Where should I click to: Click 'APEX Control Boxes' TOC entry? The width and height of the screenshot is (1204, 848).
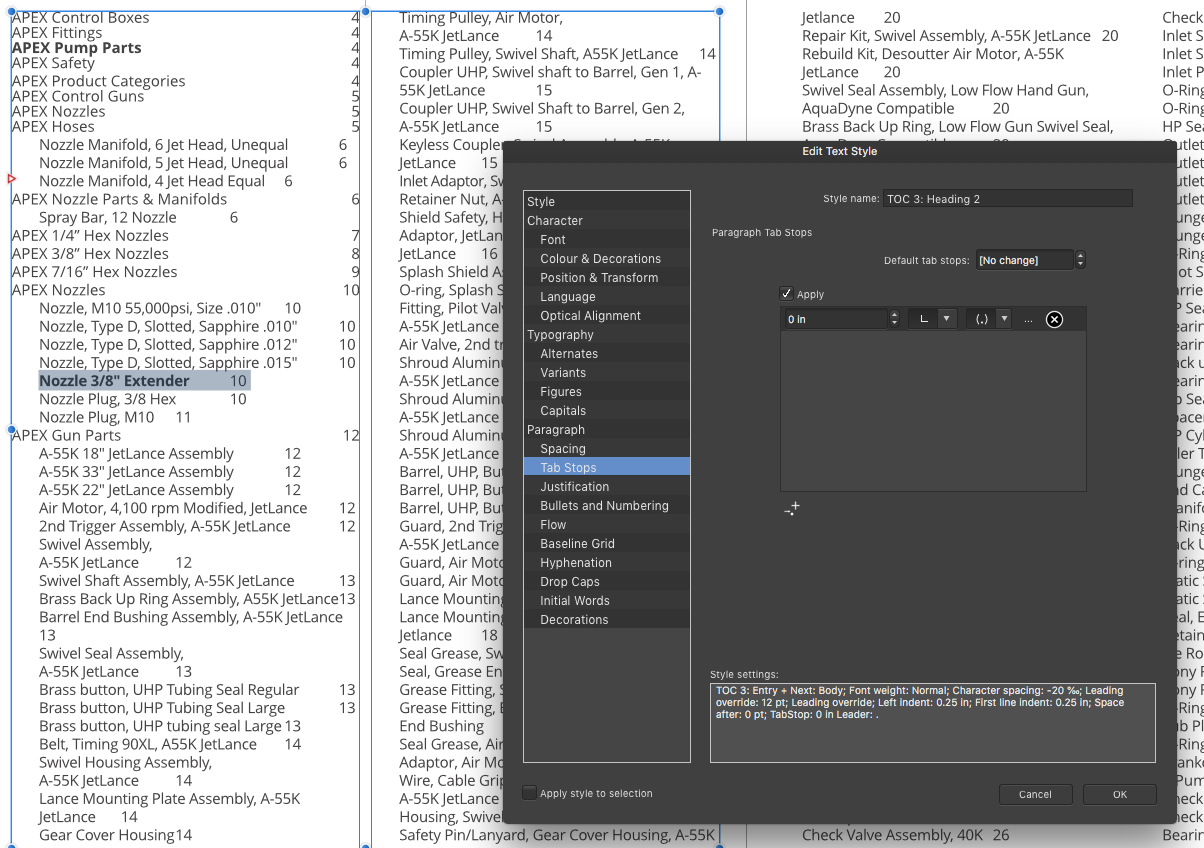pos(80,18)
